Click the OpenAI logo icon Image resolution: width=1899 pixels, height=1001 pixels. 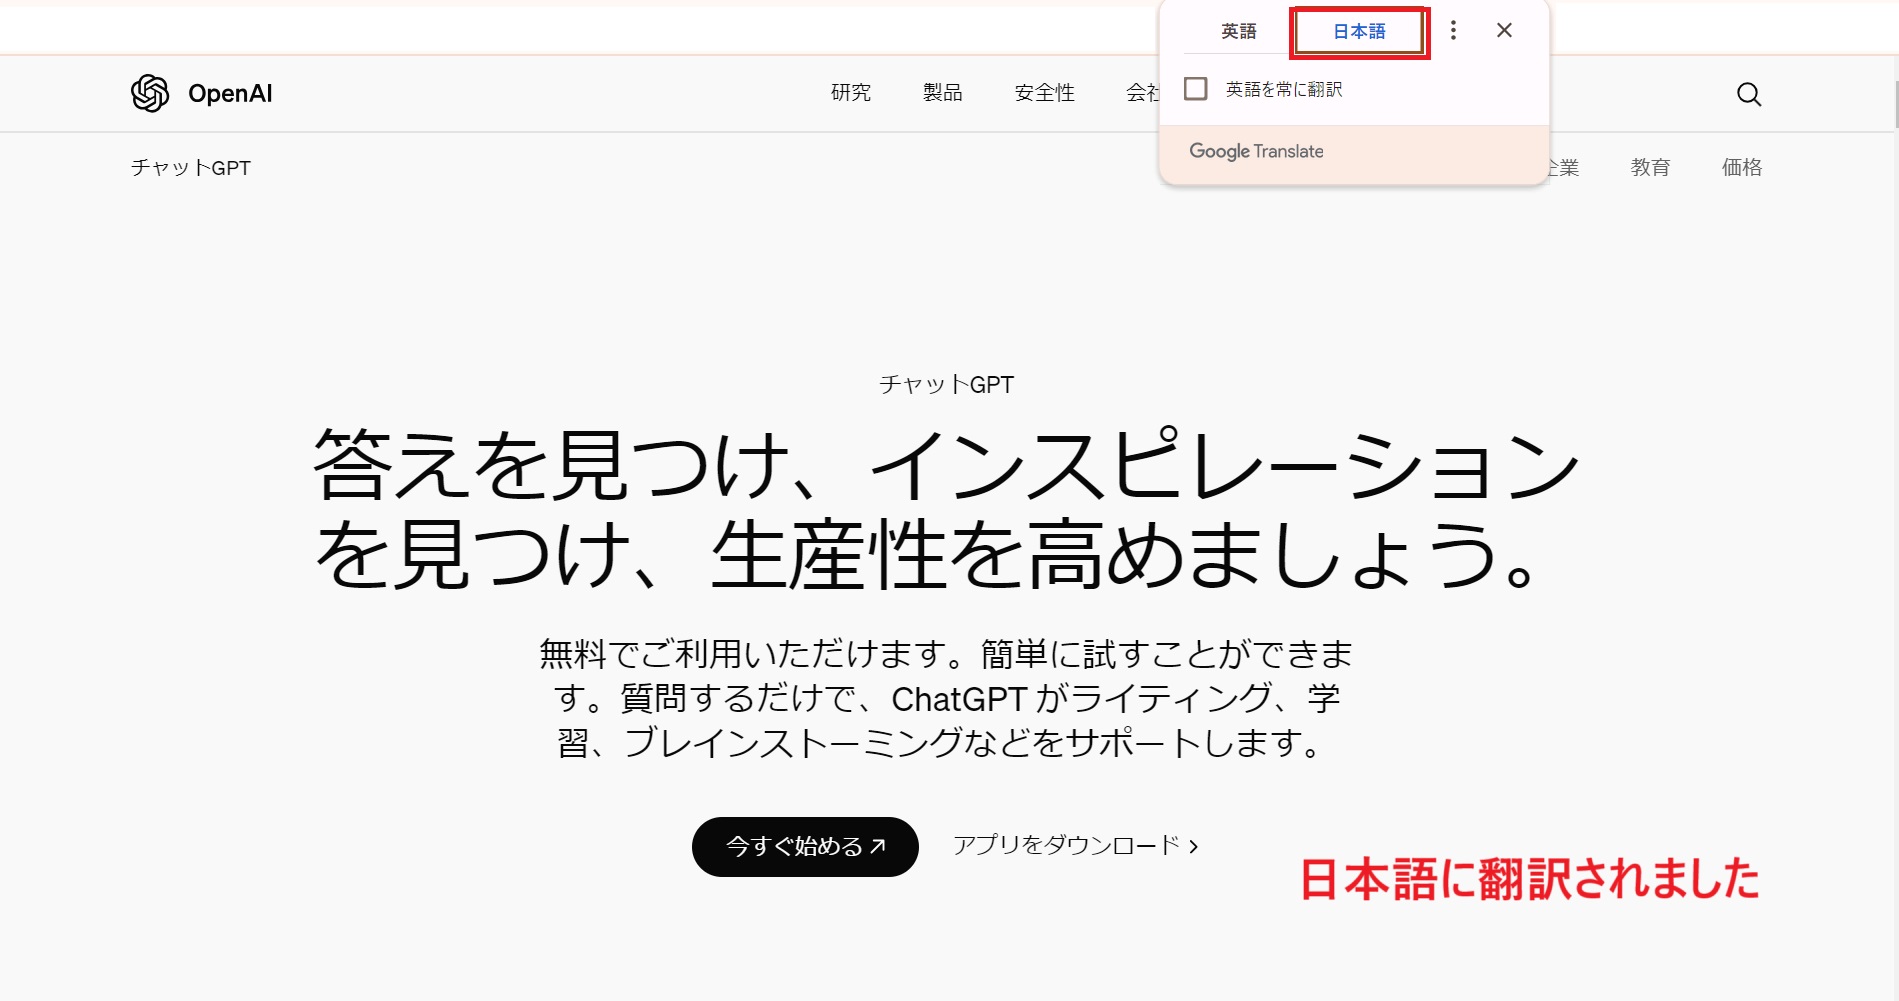[150, 93]
